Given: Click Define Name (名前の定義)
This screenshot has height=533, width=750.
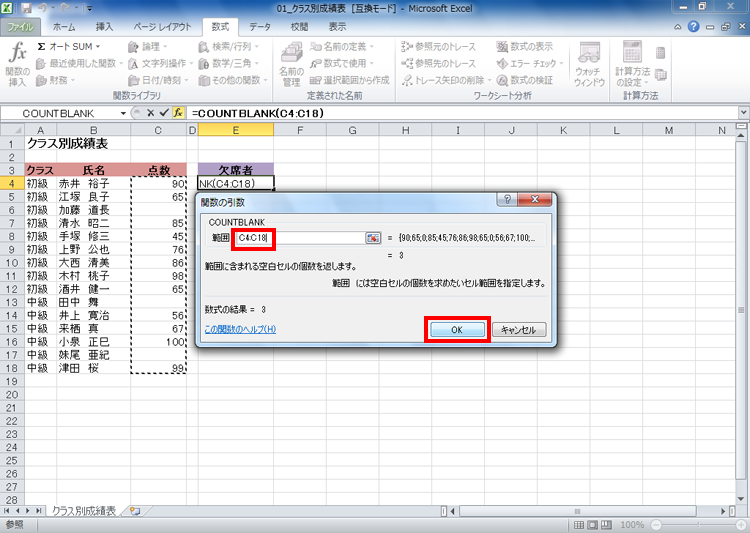Looking at the screenshot, I should coord(342,46).
